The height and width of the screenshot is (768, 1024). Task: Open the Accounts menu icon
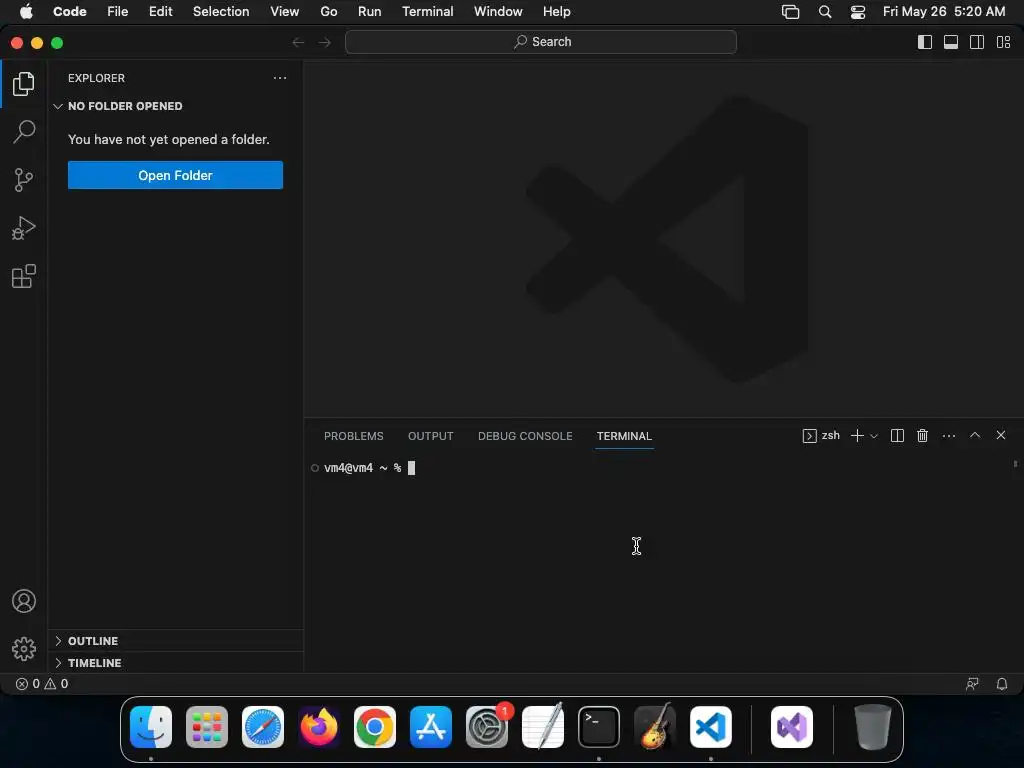click(24, 601)
